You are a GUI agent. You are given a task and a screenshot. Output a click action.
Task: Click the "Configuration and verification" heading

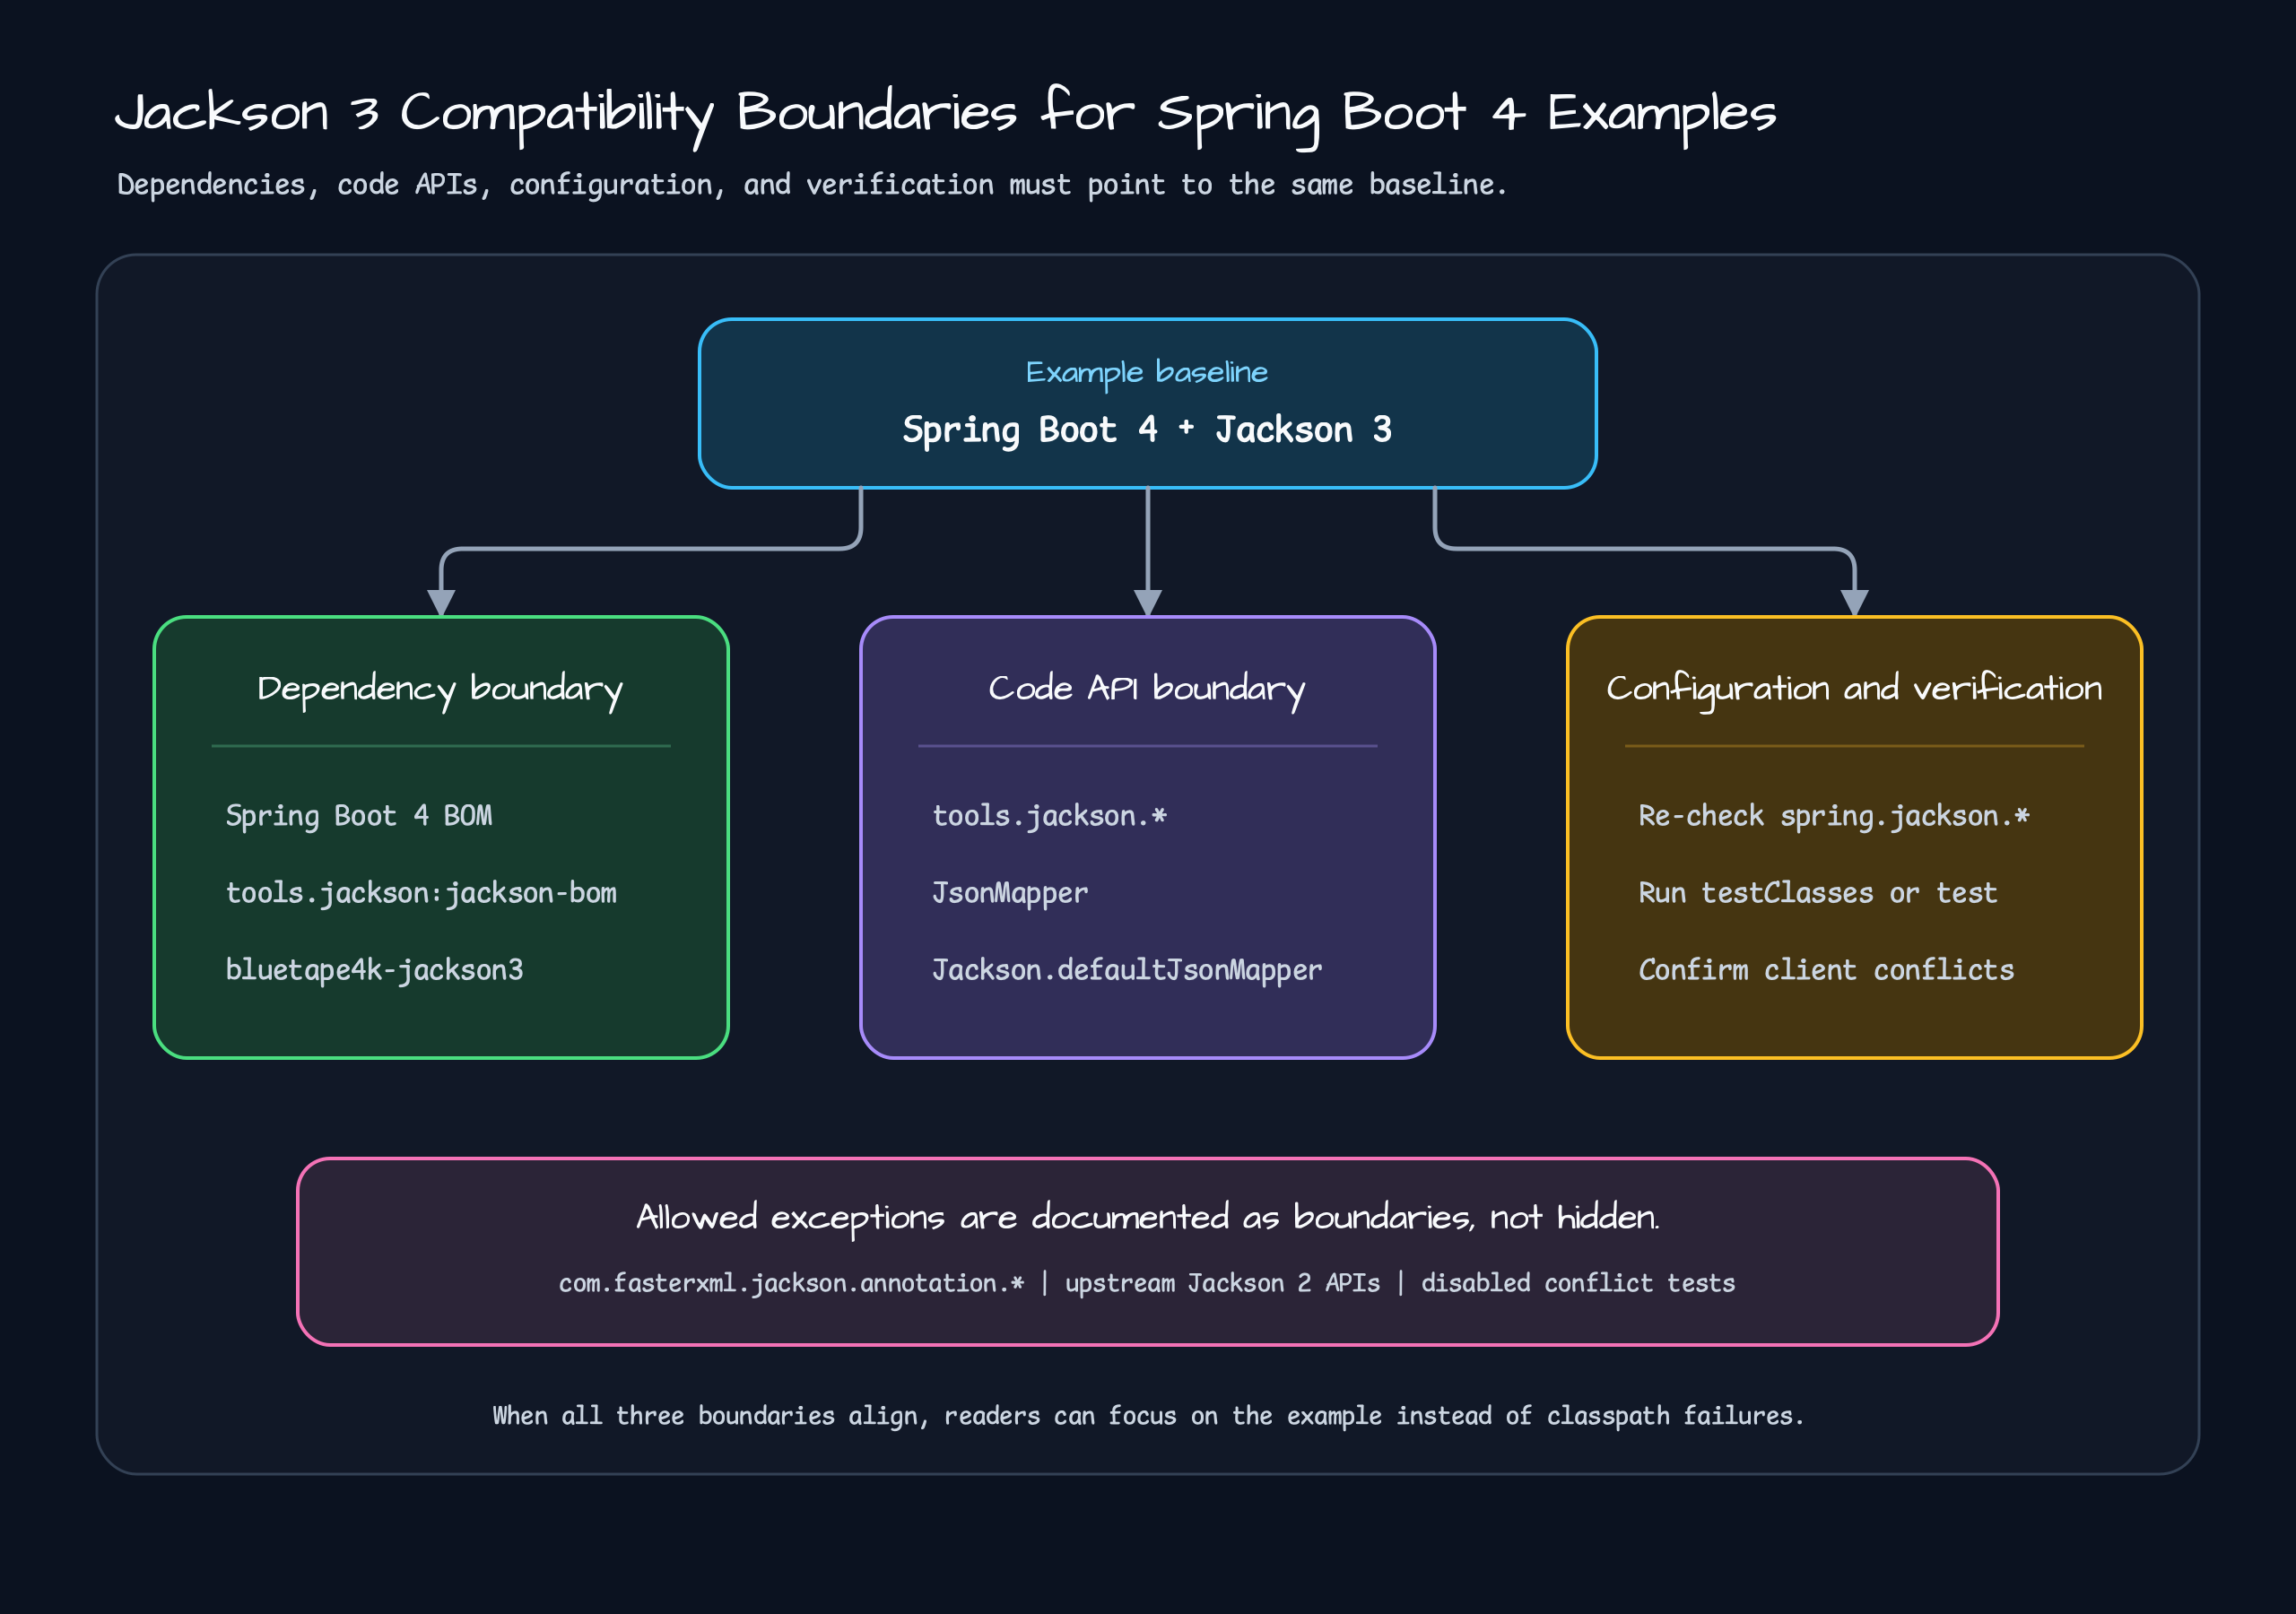pyautogui.click(x=1854, y=690)
